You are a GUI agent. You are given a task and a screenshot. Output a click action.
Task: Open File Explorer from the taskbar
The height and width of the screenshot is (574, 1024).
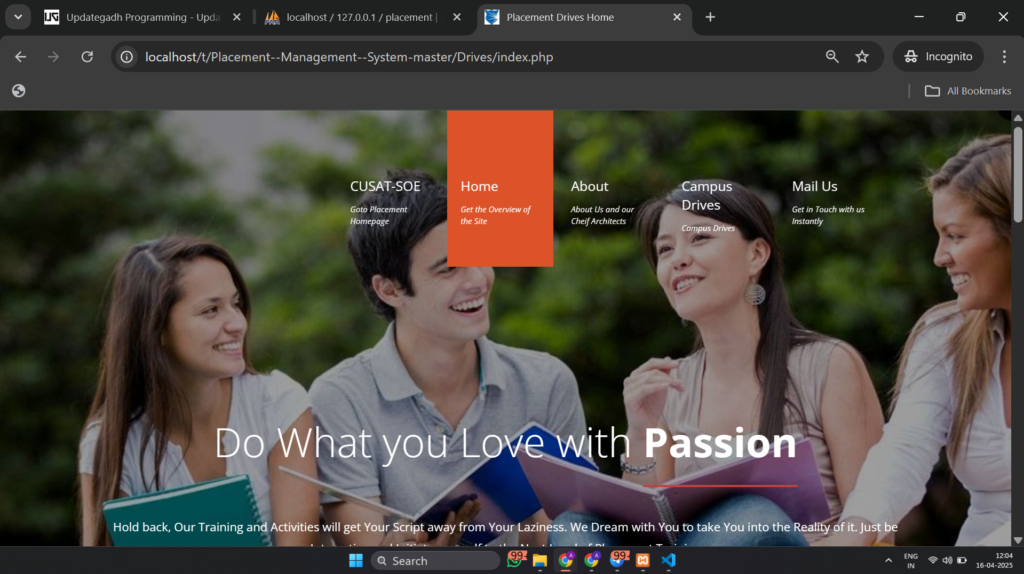coord(540,561)
